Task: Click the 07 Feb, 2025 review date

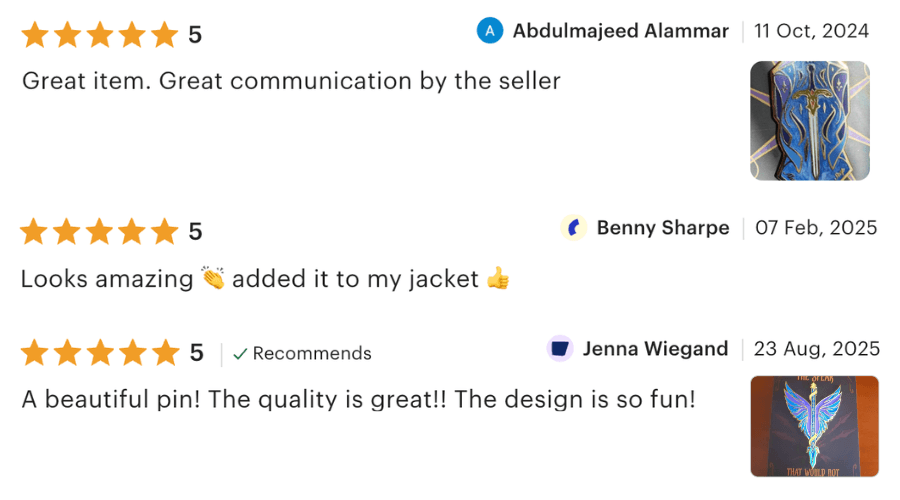Action: 815,228
